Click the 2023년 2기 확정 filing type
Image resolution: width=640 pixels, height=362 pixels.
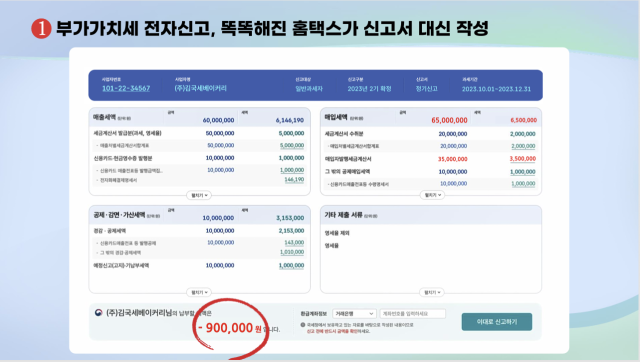click(369, 89)
